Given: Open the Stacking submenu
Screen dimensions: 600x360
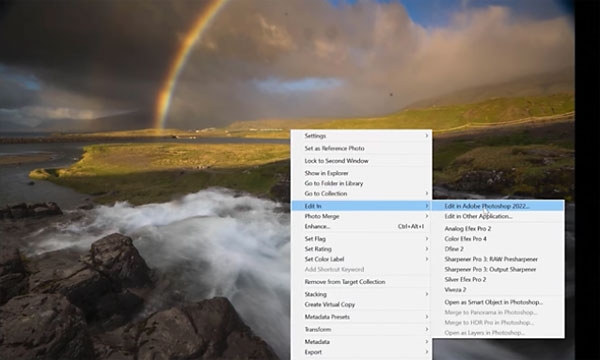Looking at the screenshot, I should 361,294.
